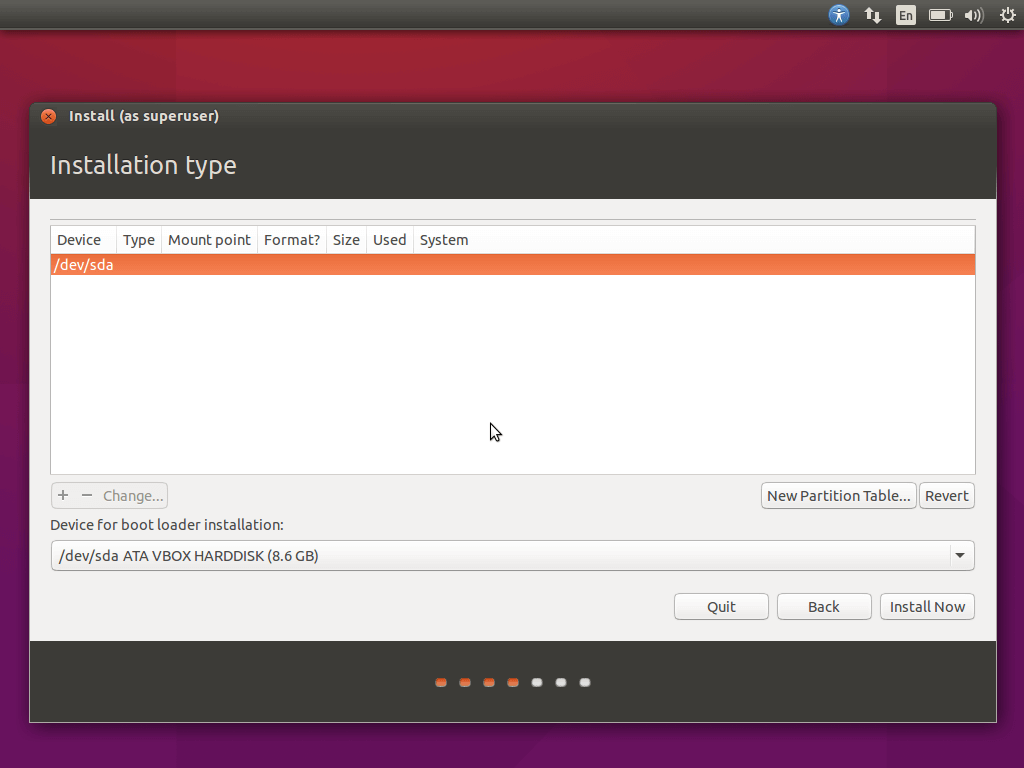Click the minus remove partition button
Screen dimensions: 1024x768
pos(87,496)
